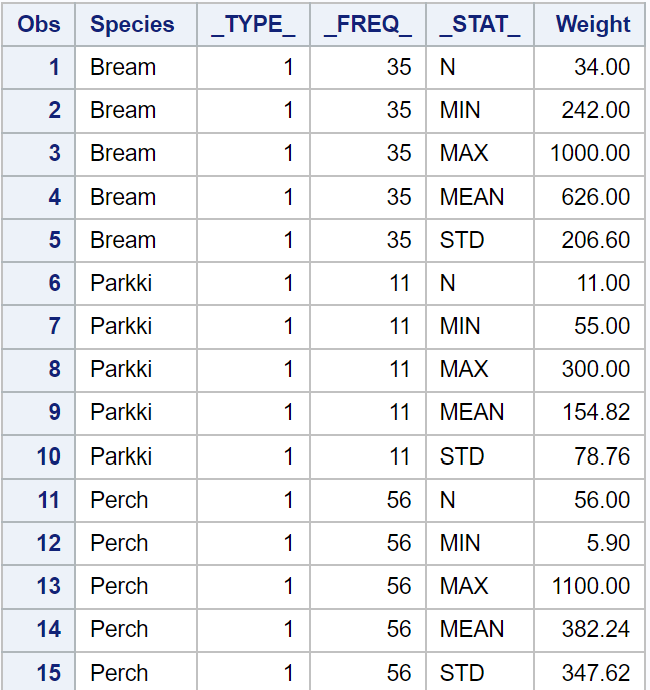The width and height of the screenshot is (650, 690).
Task: Click the Obs column header
Action: (39, 24)
